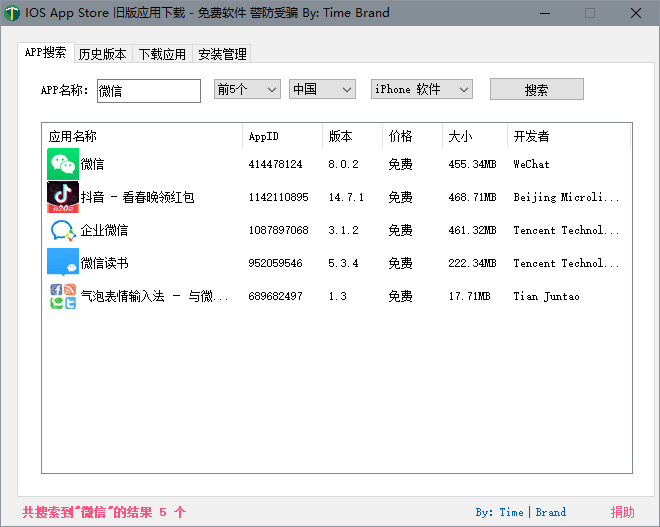Viewport: 660px width, 527px height.
Task: Sort by 版本 column header
Action: coord(352,136)
